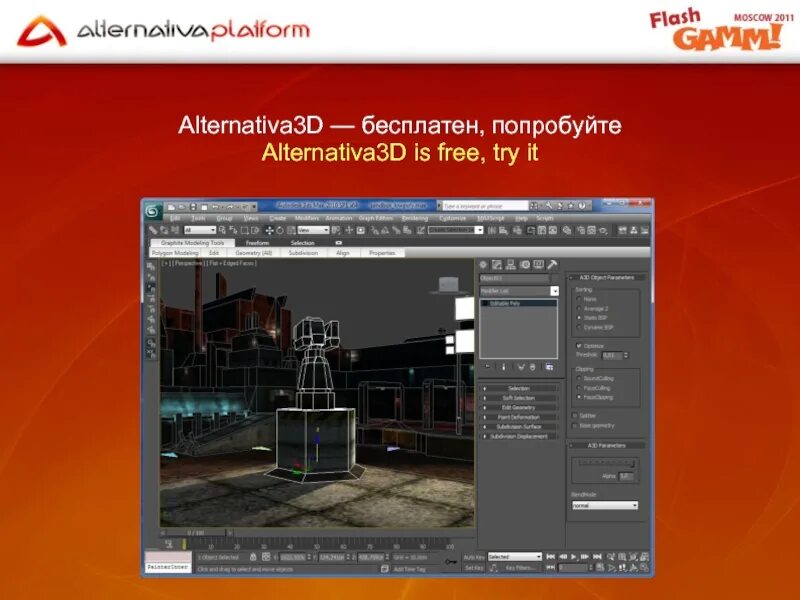This screenshot has height=600, width=800.
Task: Click the Help question mark icon
Action: [582, 206]
